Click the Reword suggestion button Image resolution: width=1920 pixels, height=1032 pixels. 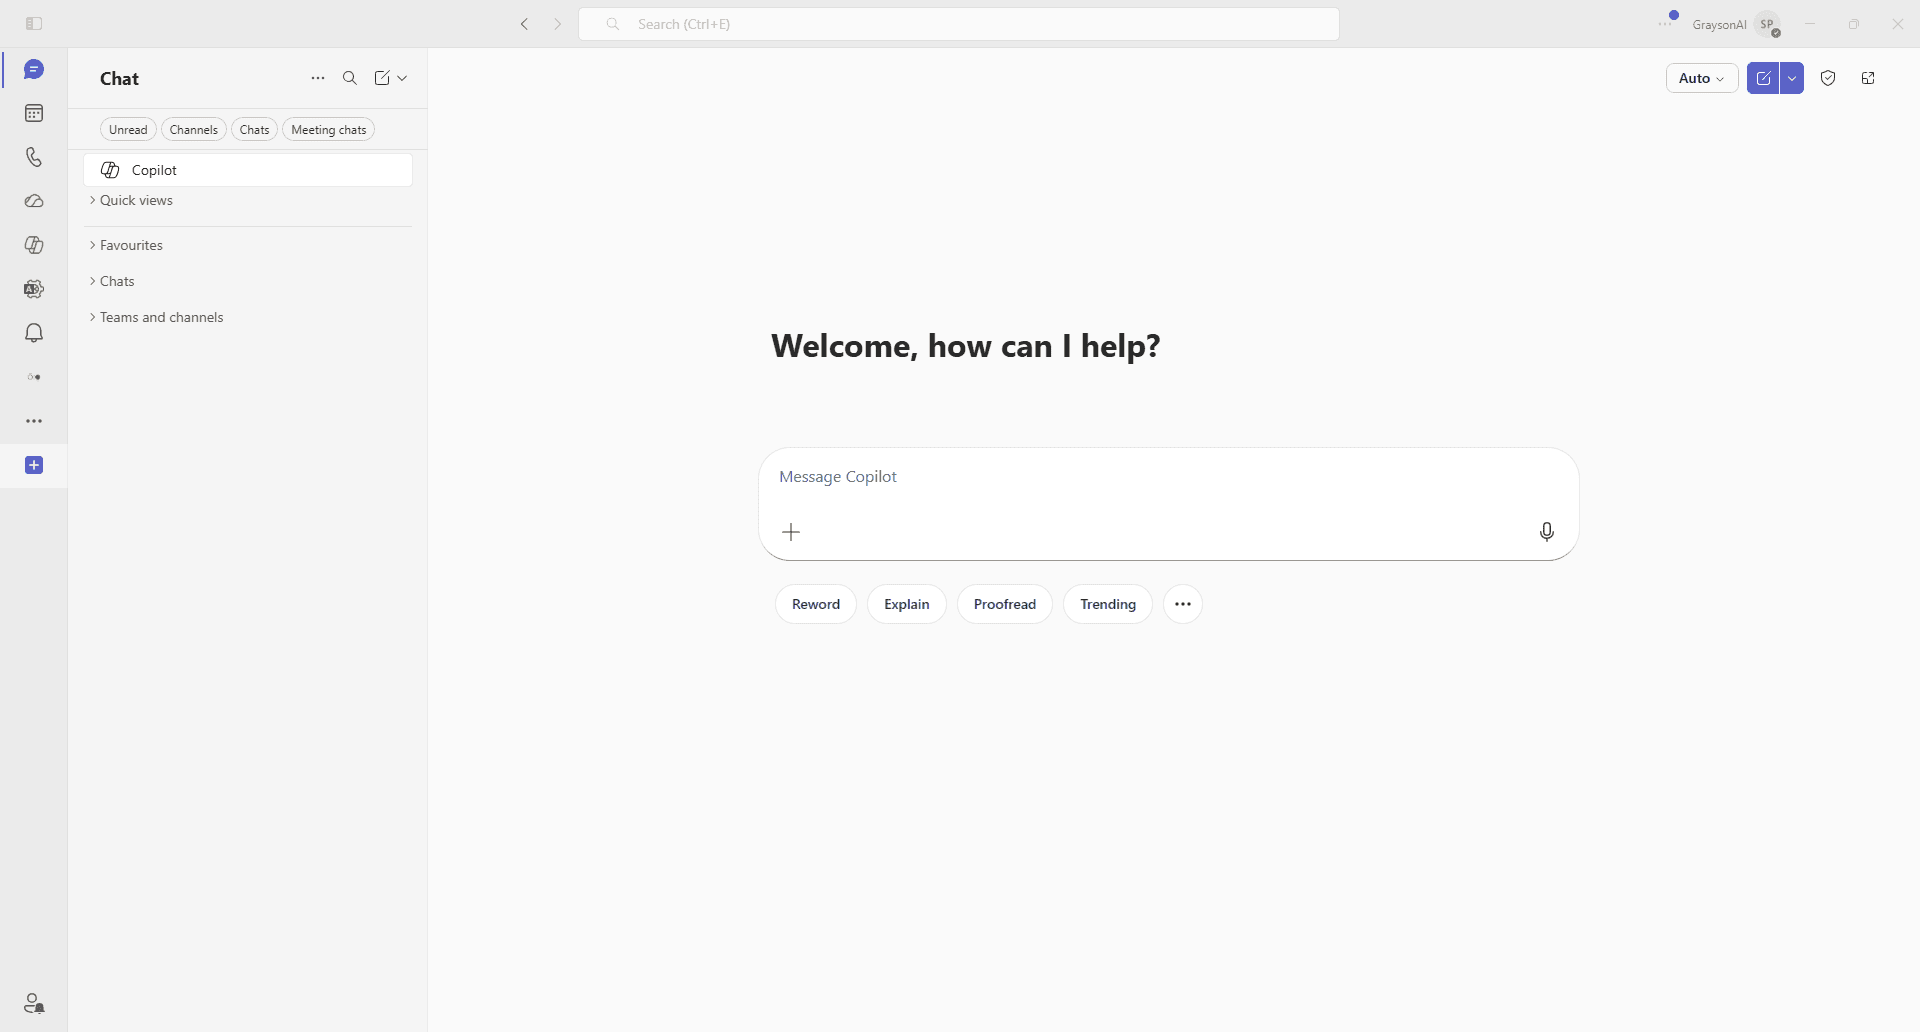(x=816, y=604)
